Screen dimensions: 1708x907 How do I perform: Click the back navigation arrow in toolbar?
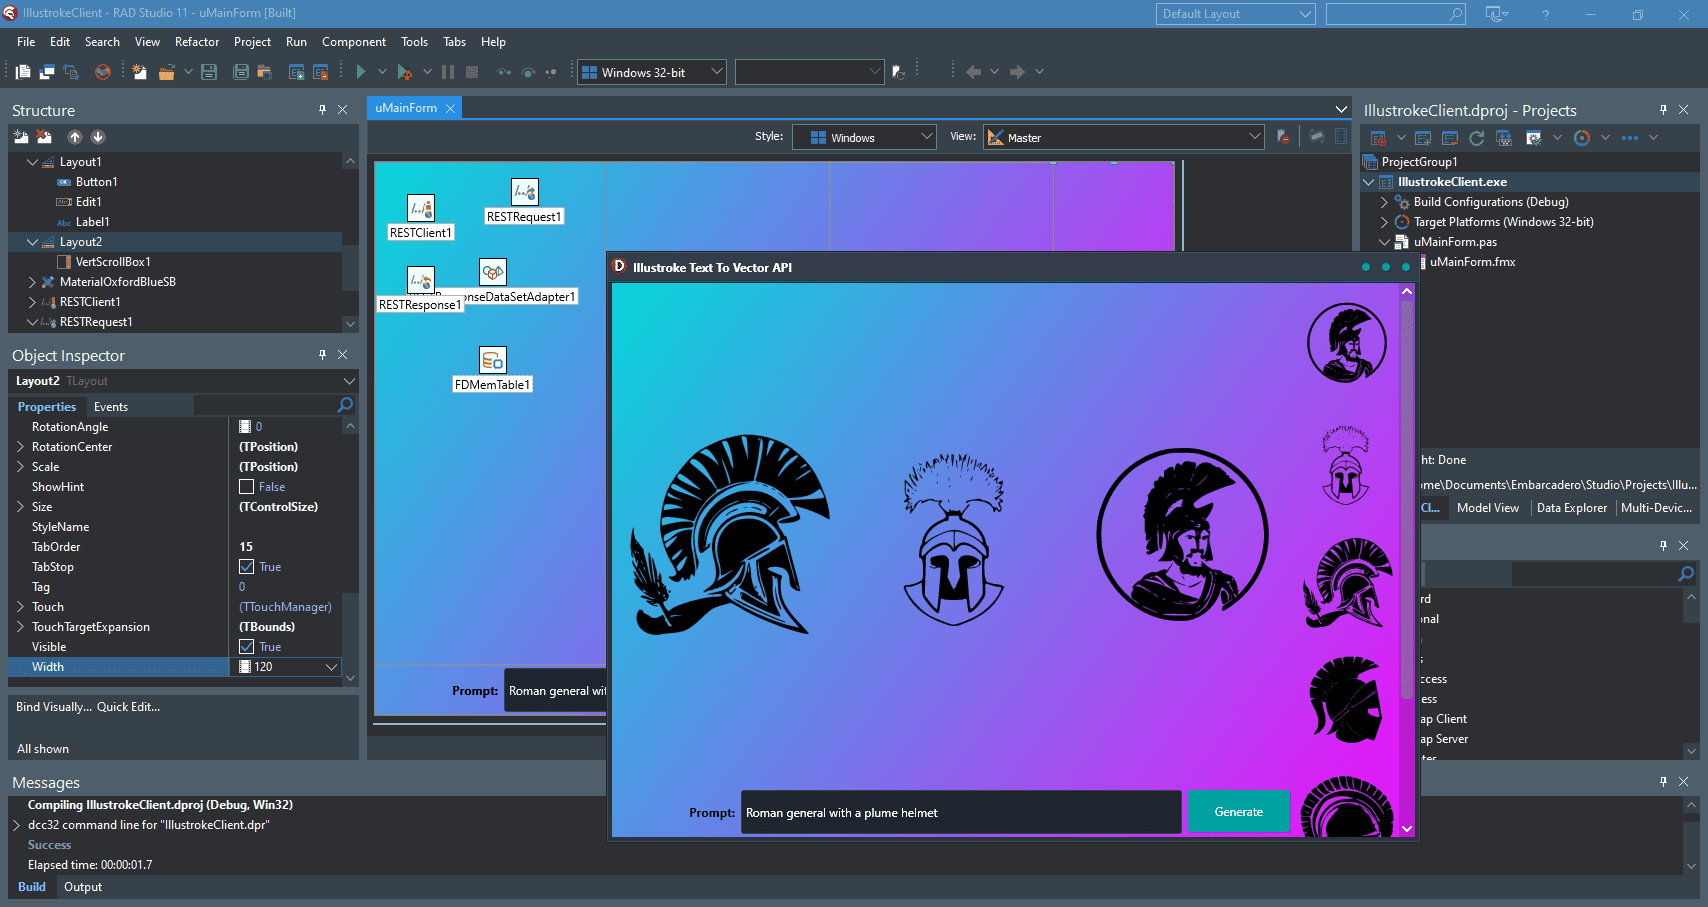[x=973, y=72]
